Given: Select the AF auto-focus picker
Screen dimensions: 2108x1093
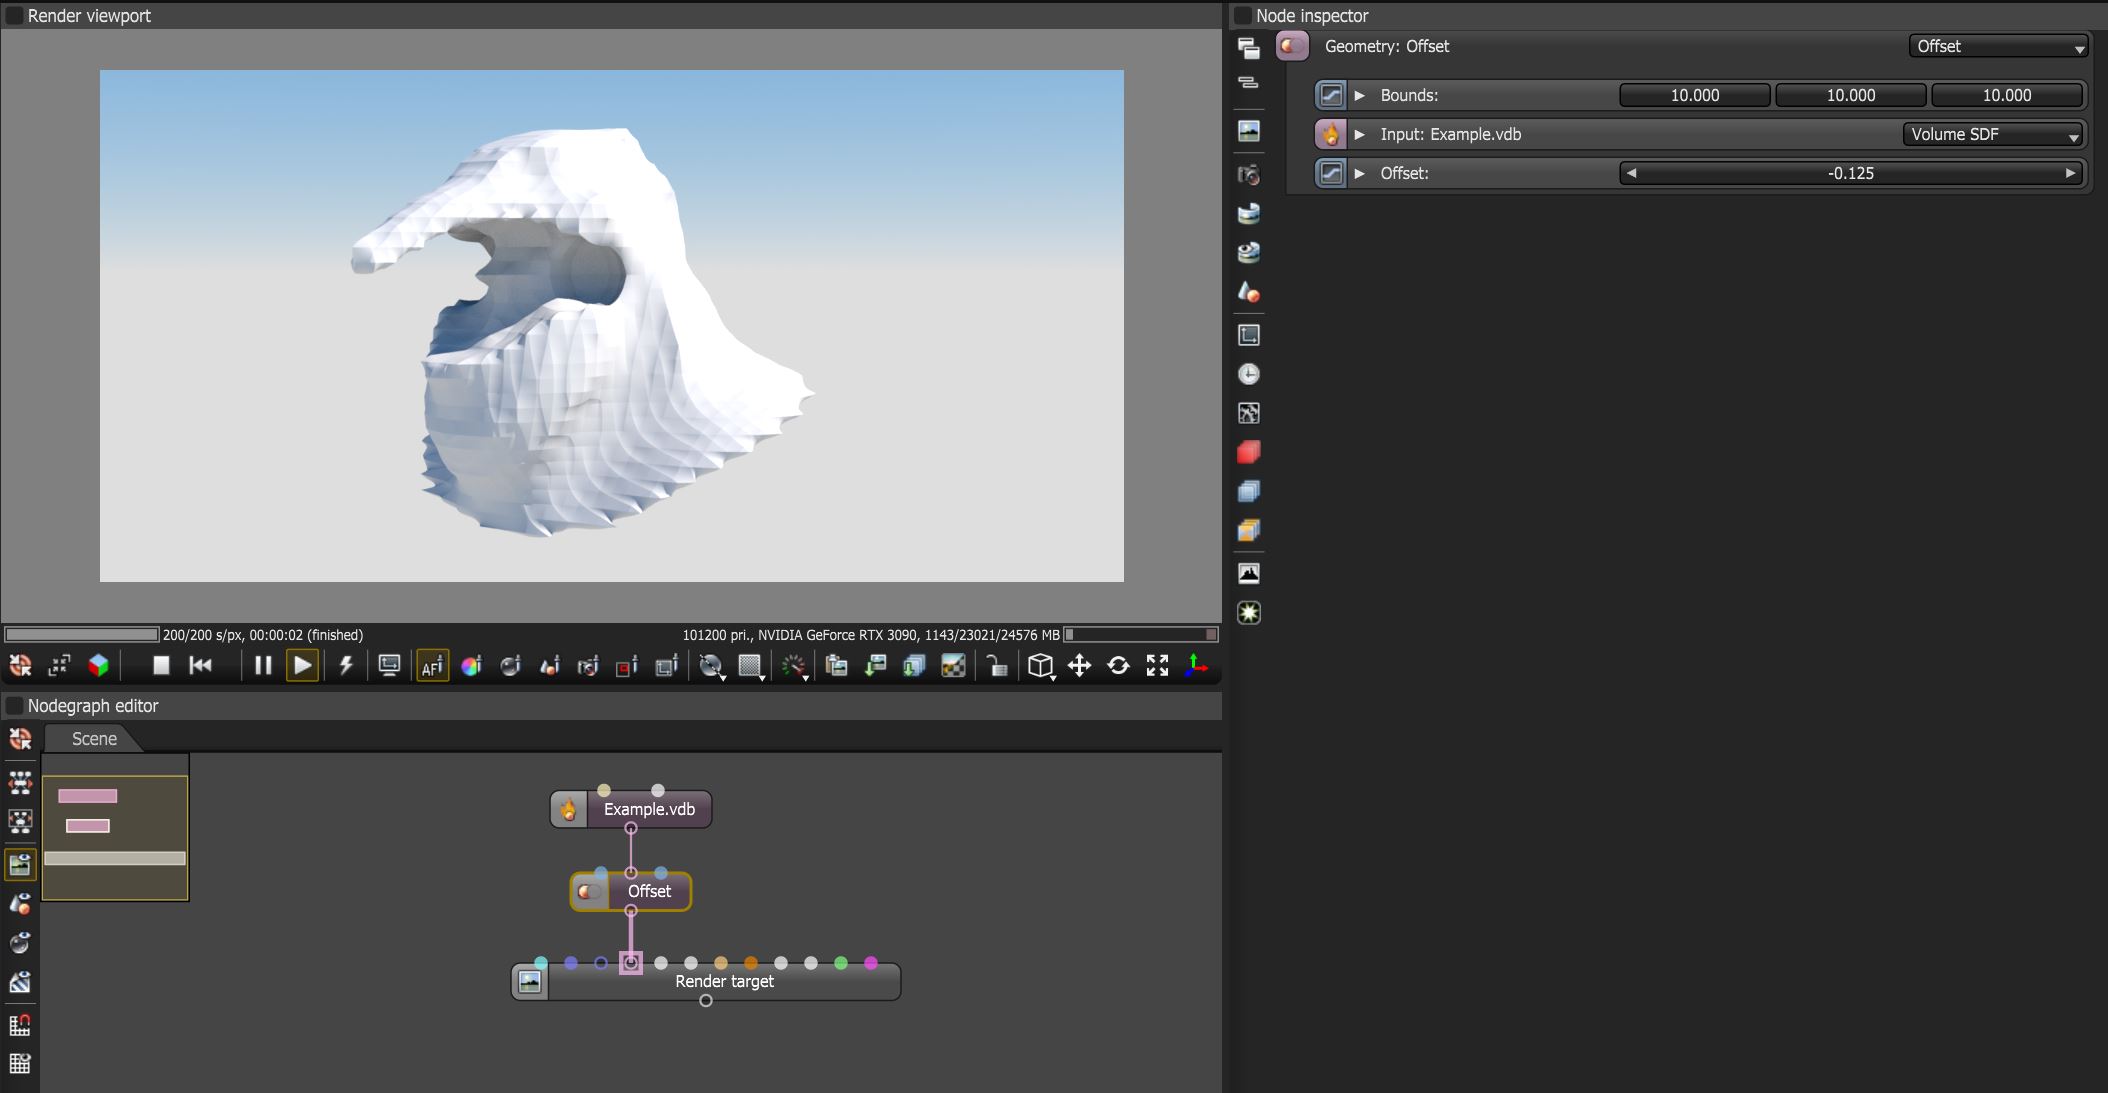Looking at the screenshot, I should [432, 665].
